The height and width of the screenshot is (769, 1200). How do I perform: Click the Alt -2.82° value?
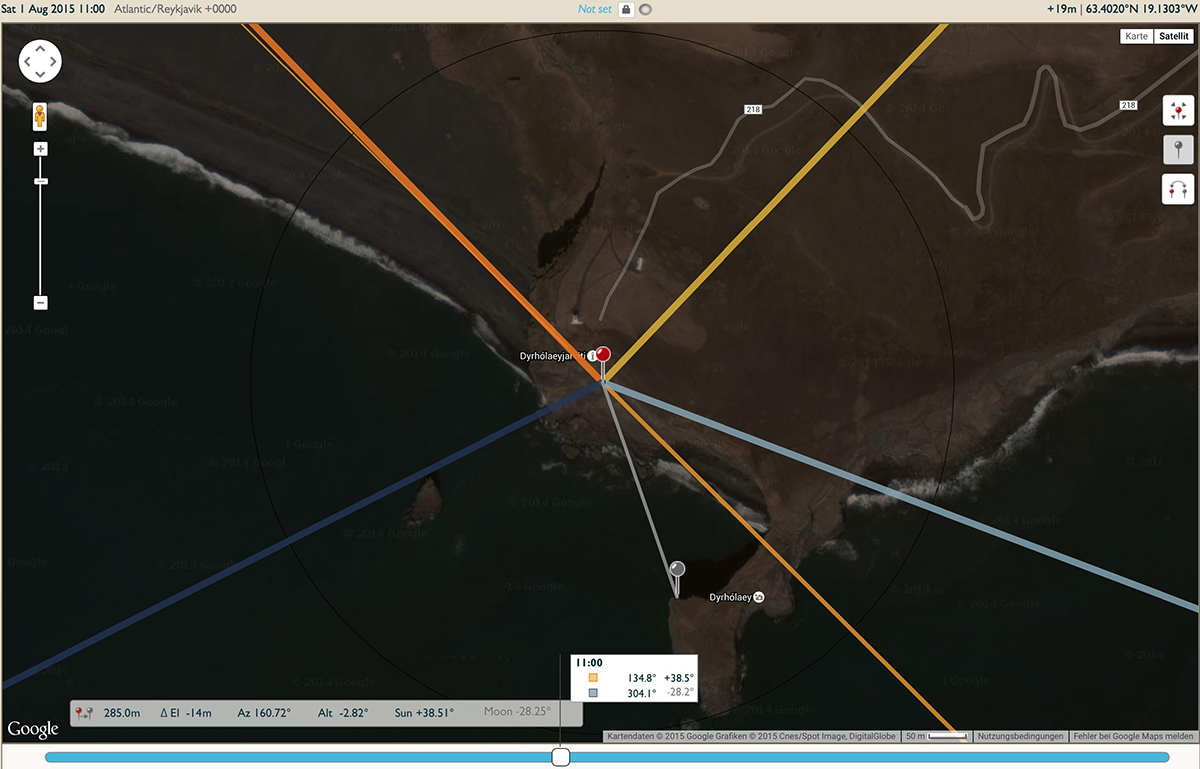click(x=344, y=713)
